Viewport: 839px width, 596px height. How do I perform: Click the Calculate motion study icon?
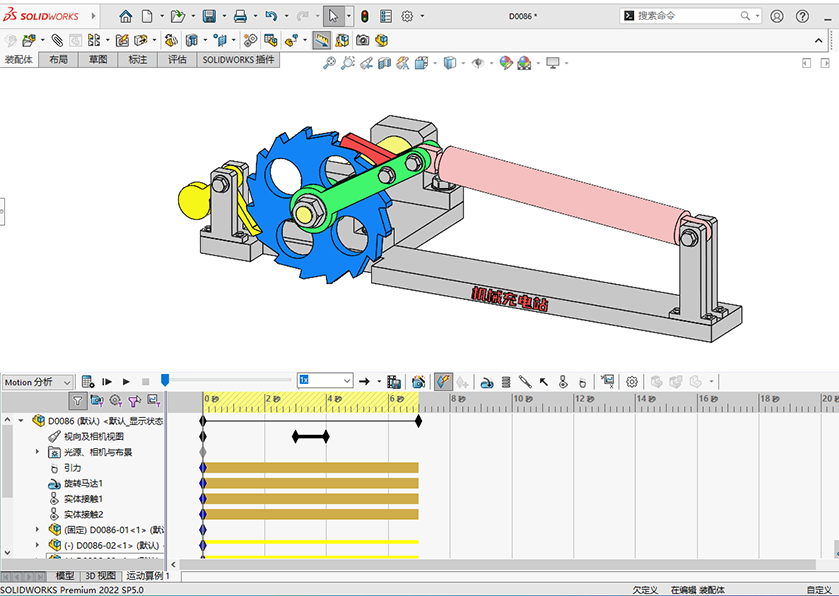[89, 382]
